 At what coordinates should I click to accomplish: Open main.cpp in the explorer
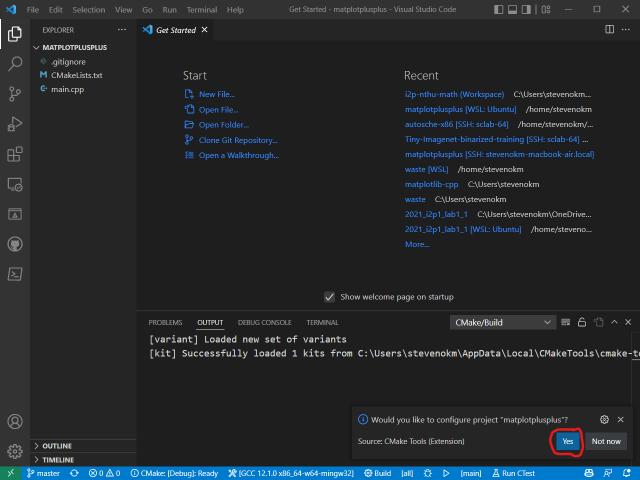click(x=67, y=89)
